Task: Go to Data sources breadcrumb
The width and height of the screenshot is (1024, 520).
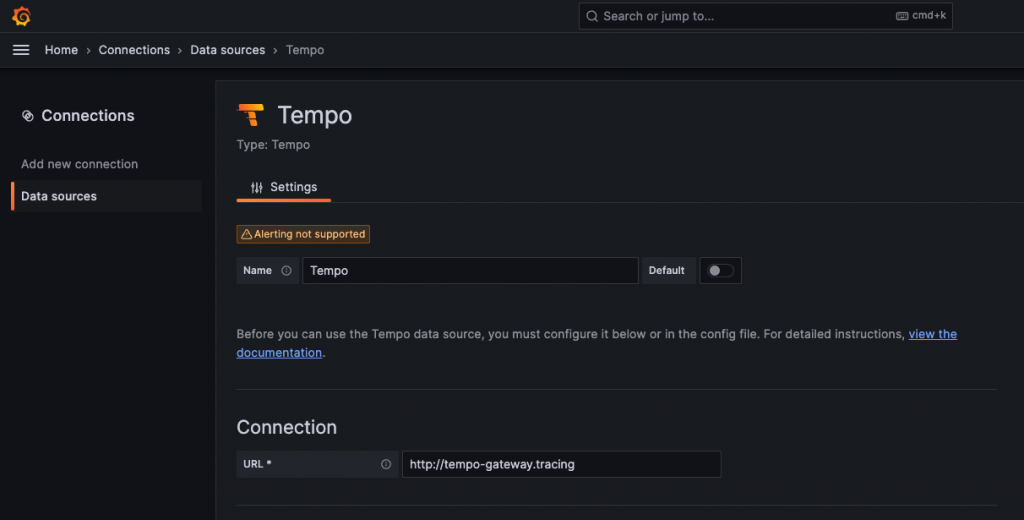Action: tap(227, 50)
